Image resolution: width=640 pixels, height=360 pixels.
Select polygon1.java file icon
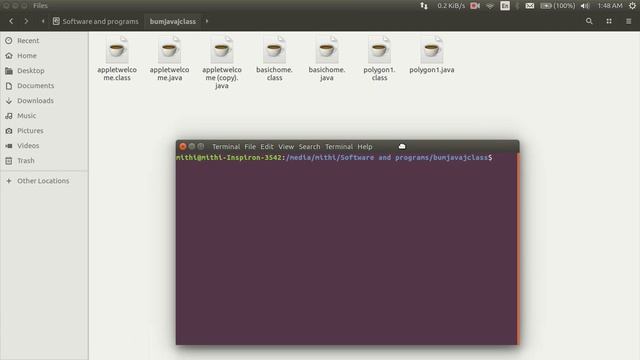[x=431, y=50]
